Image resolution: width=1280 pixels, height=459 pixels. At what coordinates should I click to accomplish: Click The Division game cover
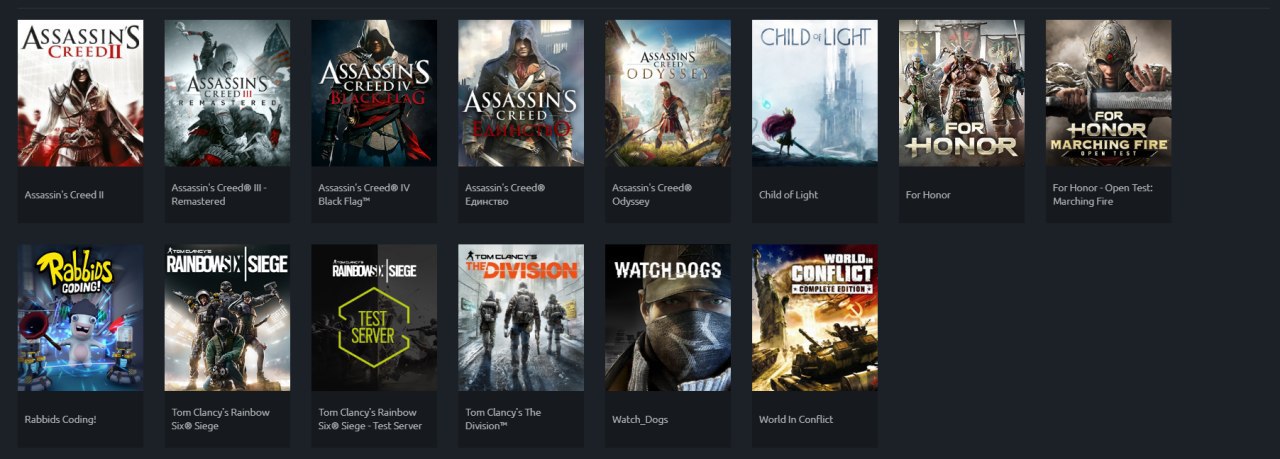pyautogui.click(x=521, y=318)
